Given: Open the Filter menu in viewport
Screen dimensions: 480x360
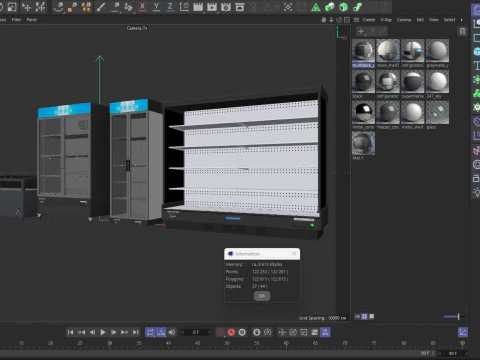Looking at the screenshot, I should pyautogui.click(x=16, y=20).
